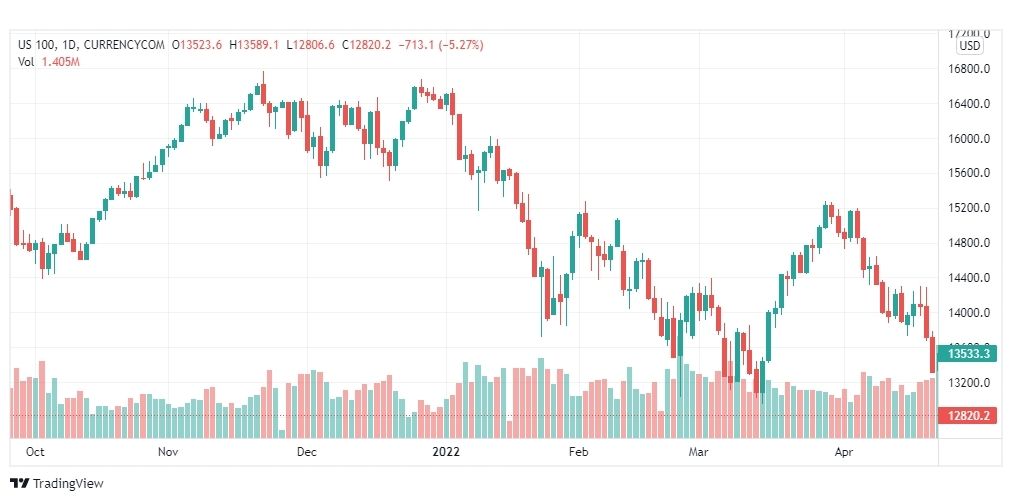Click the Dec label on time axis

pyautogui.click(x=307, y=452)
